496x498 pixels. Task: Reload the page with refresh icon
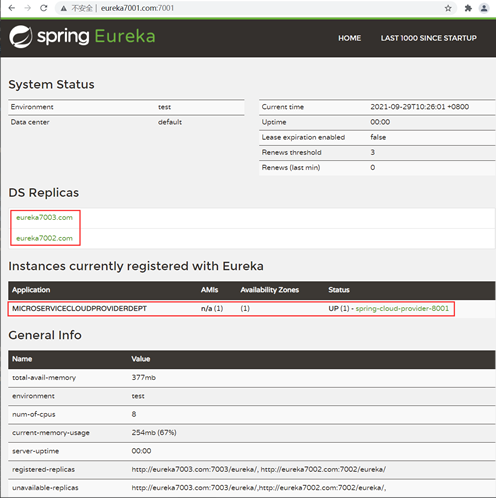(x=44, y=8)
